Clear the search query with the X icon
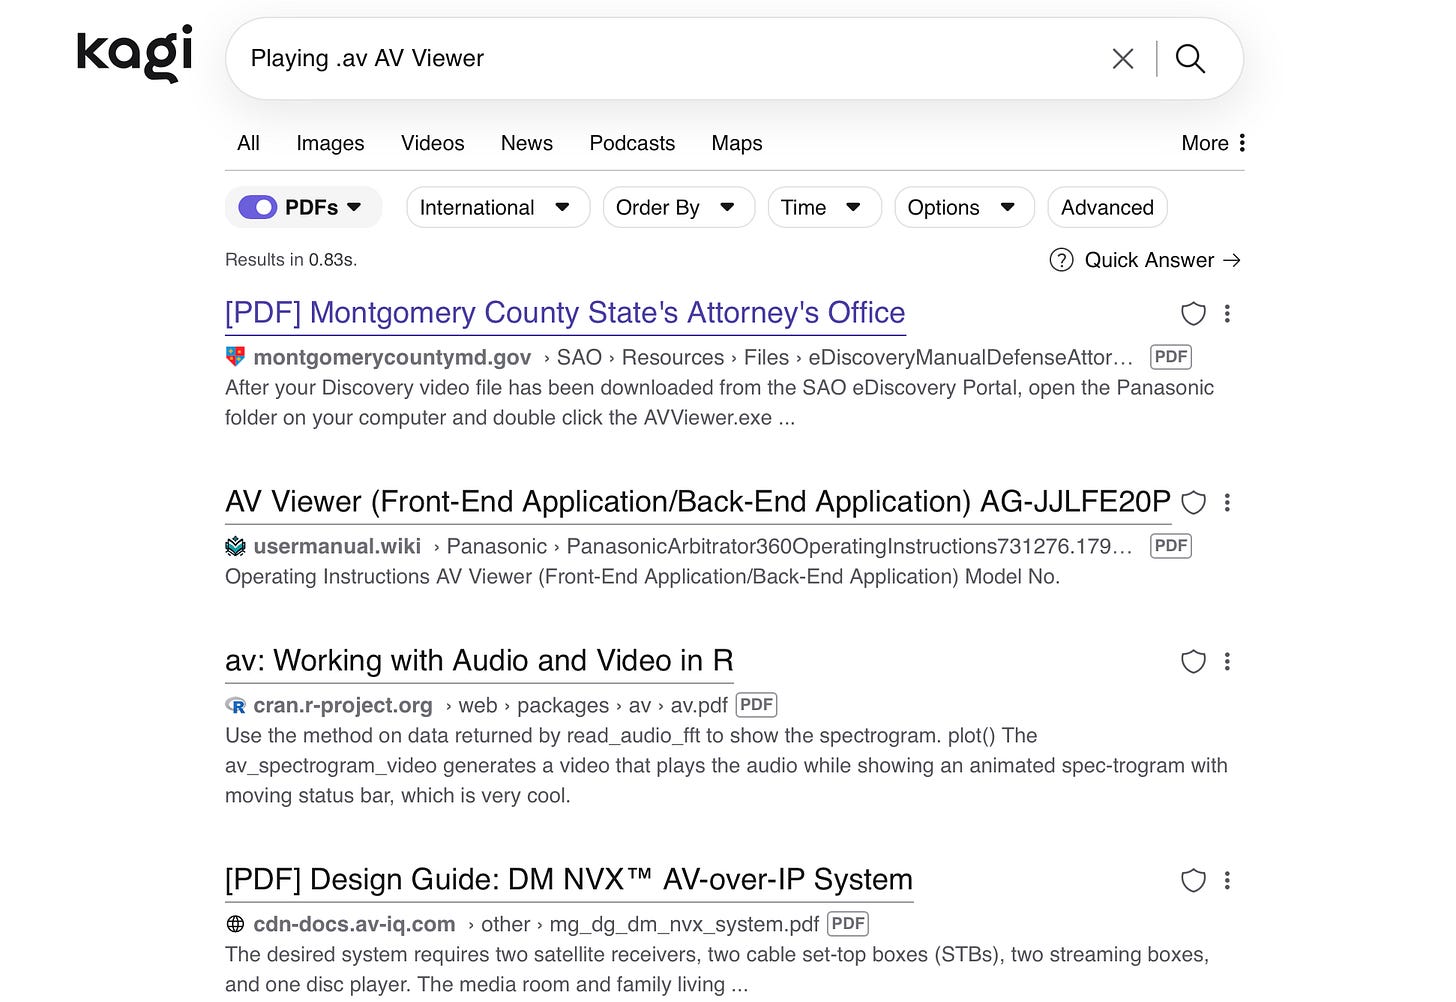This screenshot has width=1456, height=1002. pos(1123,59)
